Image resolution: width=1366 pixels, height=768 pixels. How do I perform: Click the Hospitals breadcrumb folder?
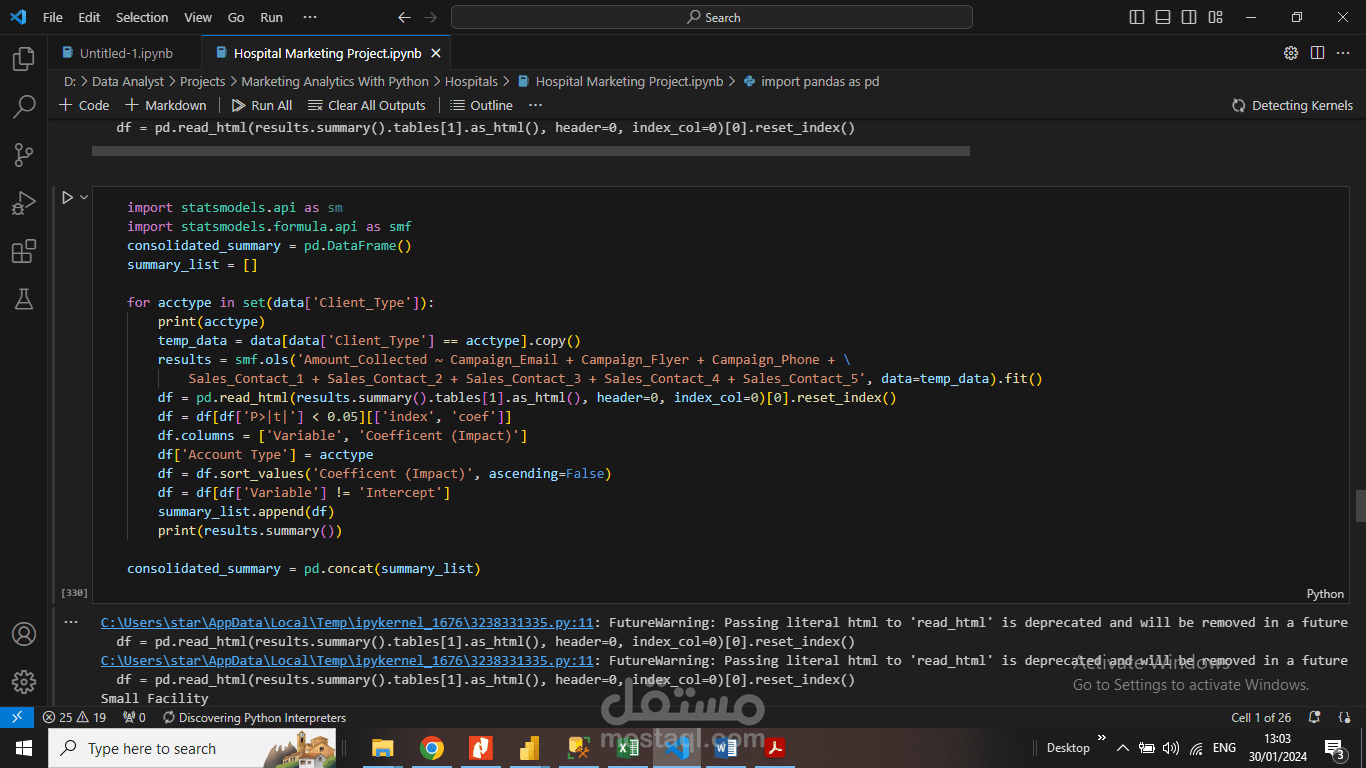click(x=471, y=81)
